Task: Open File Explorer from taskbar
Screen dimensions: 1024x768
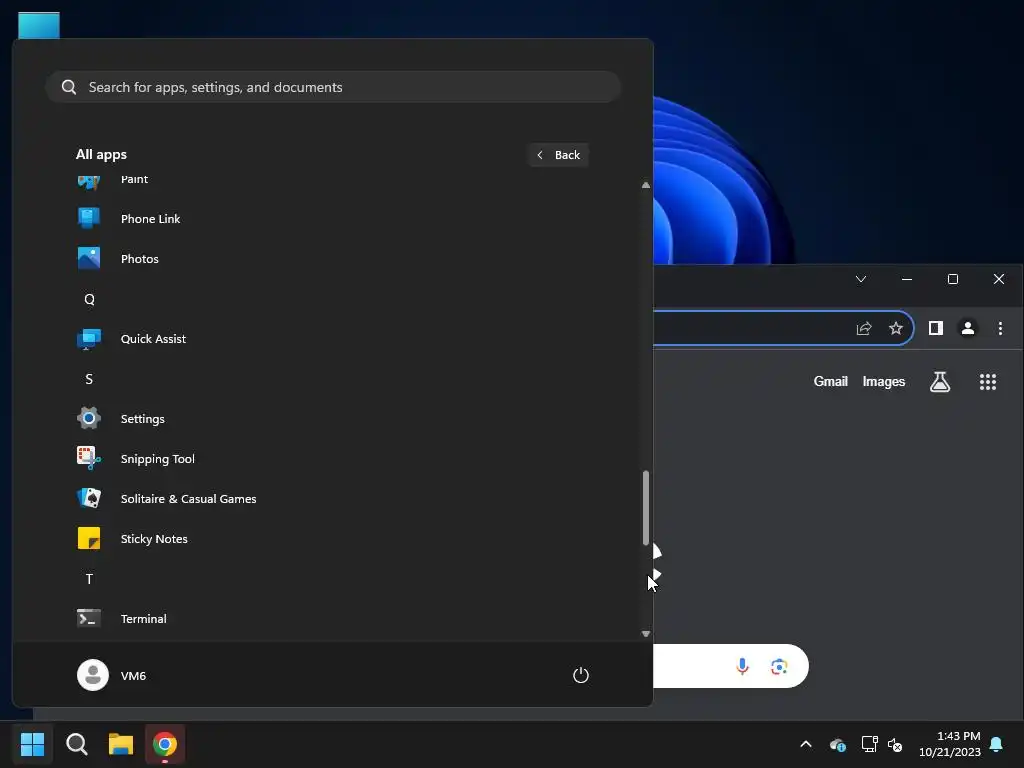Action: pos(121,744)
